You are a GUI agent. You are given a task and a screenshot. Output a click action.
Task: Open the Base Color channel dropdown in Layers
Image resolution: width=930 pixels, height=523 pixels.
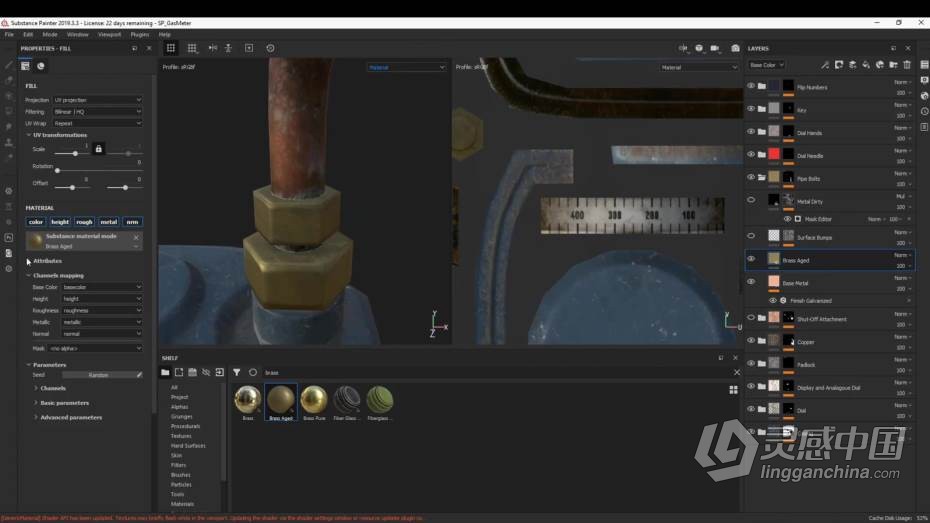click(766, 65)
